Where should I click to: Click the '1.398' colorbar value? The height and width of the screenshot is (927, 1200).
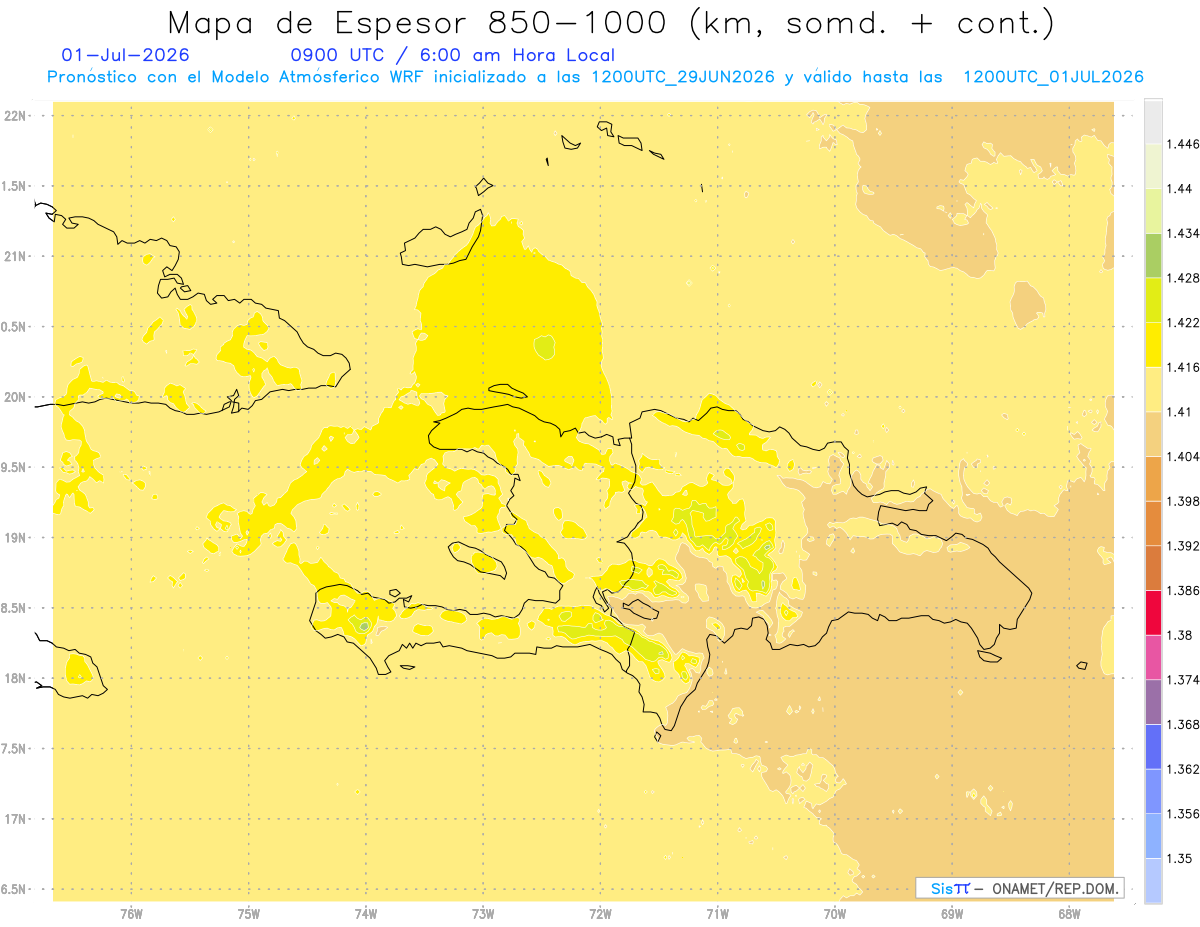coord(1183,501)
